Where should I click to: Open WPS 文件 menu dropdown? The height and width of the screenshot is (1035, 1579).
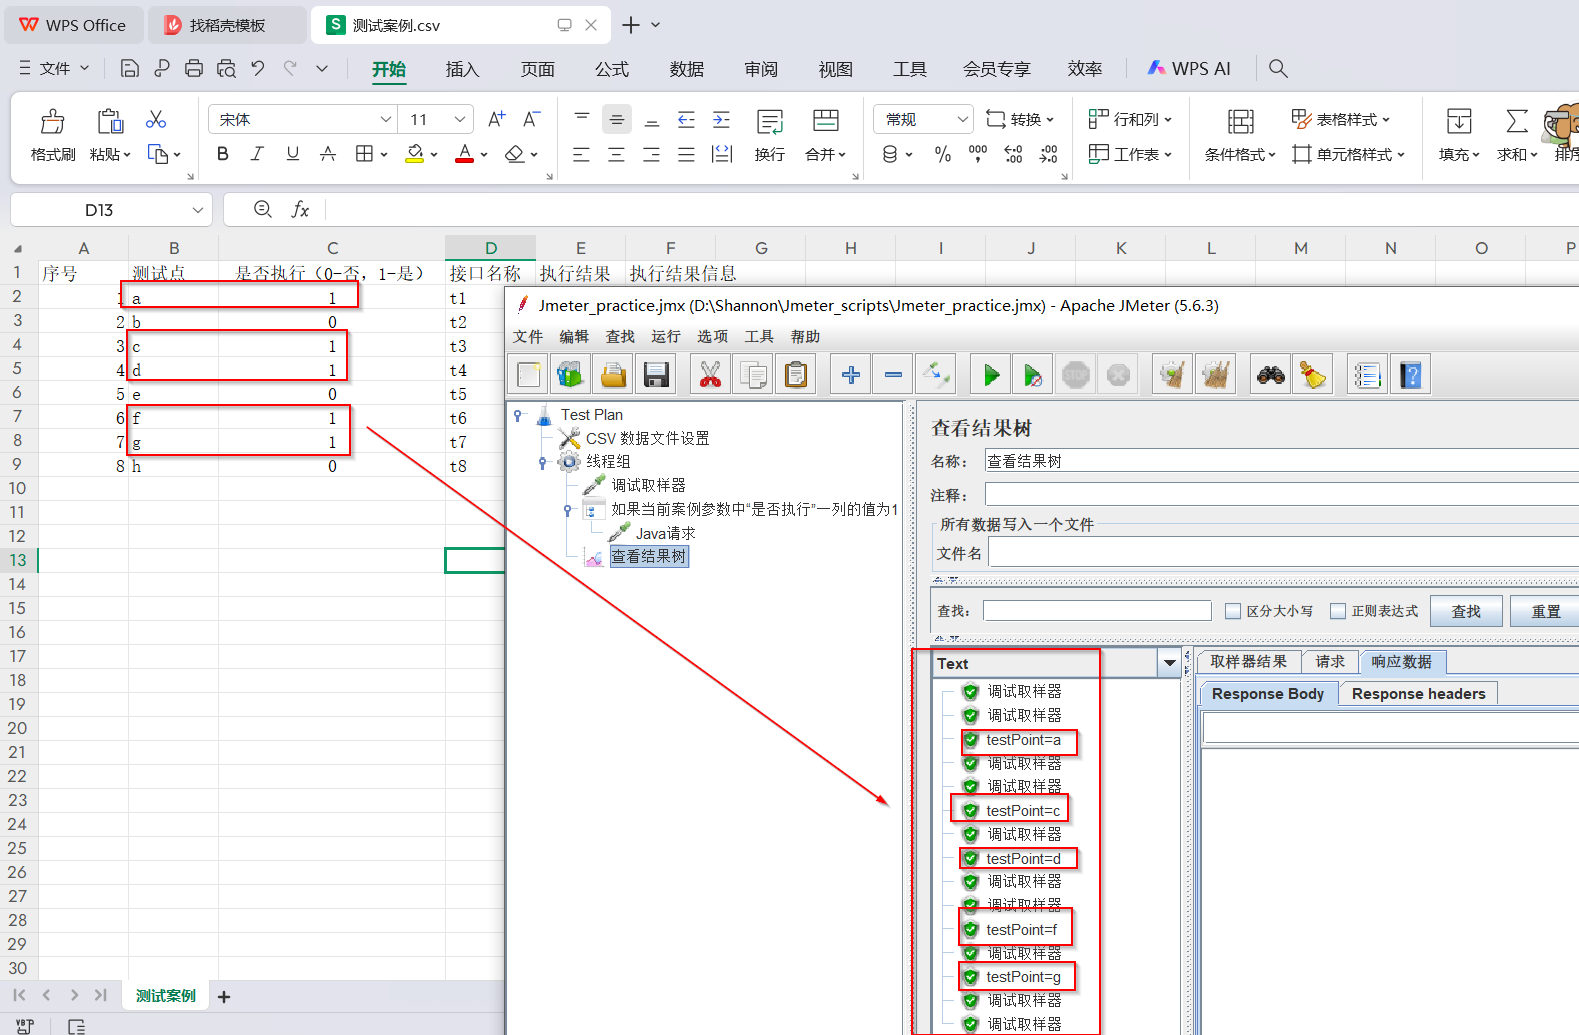54,68
